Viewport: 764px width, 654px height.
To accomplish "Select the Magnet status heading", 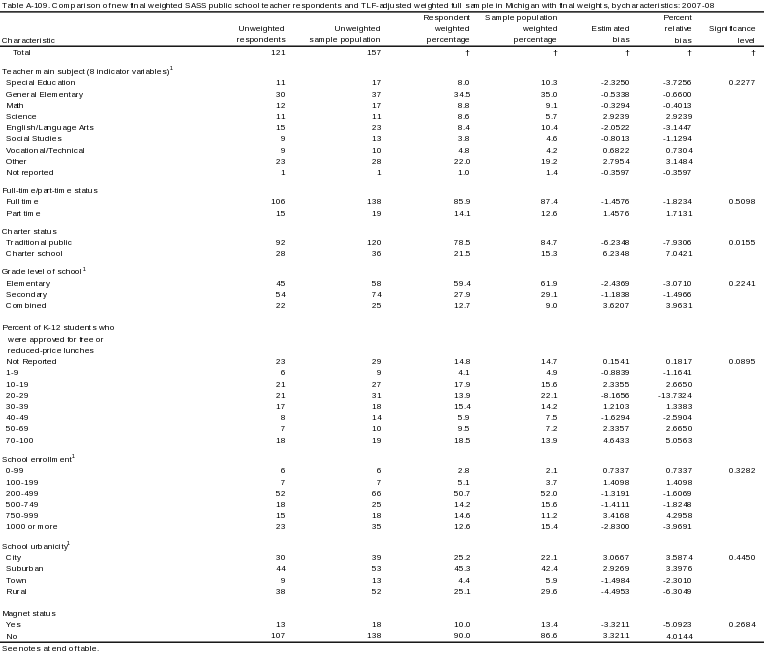I will 29,614.
